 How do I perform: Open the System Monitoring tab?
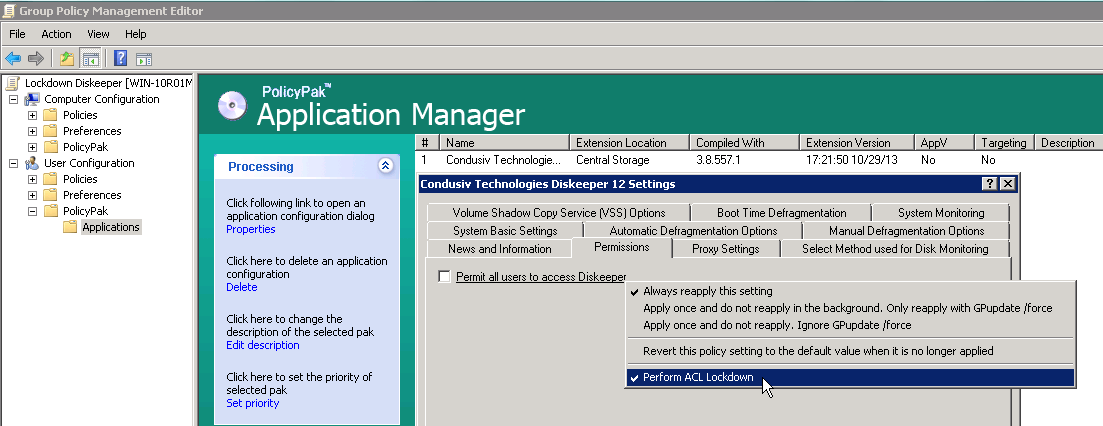tap(941, 213)
